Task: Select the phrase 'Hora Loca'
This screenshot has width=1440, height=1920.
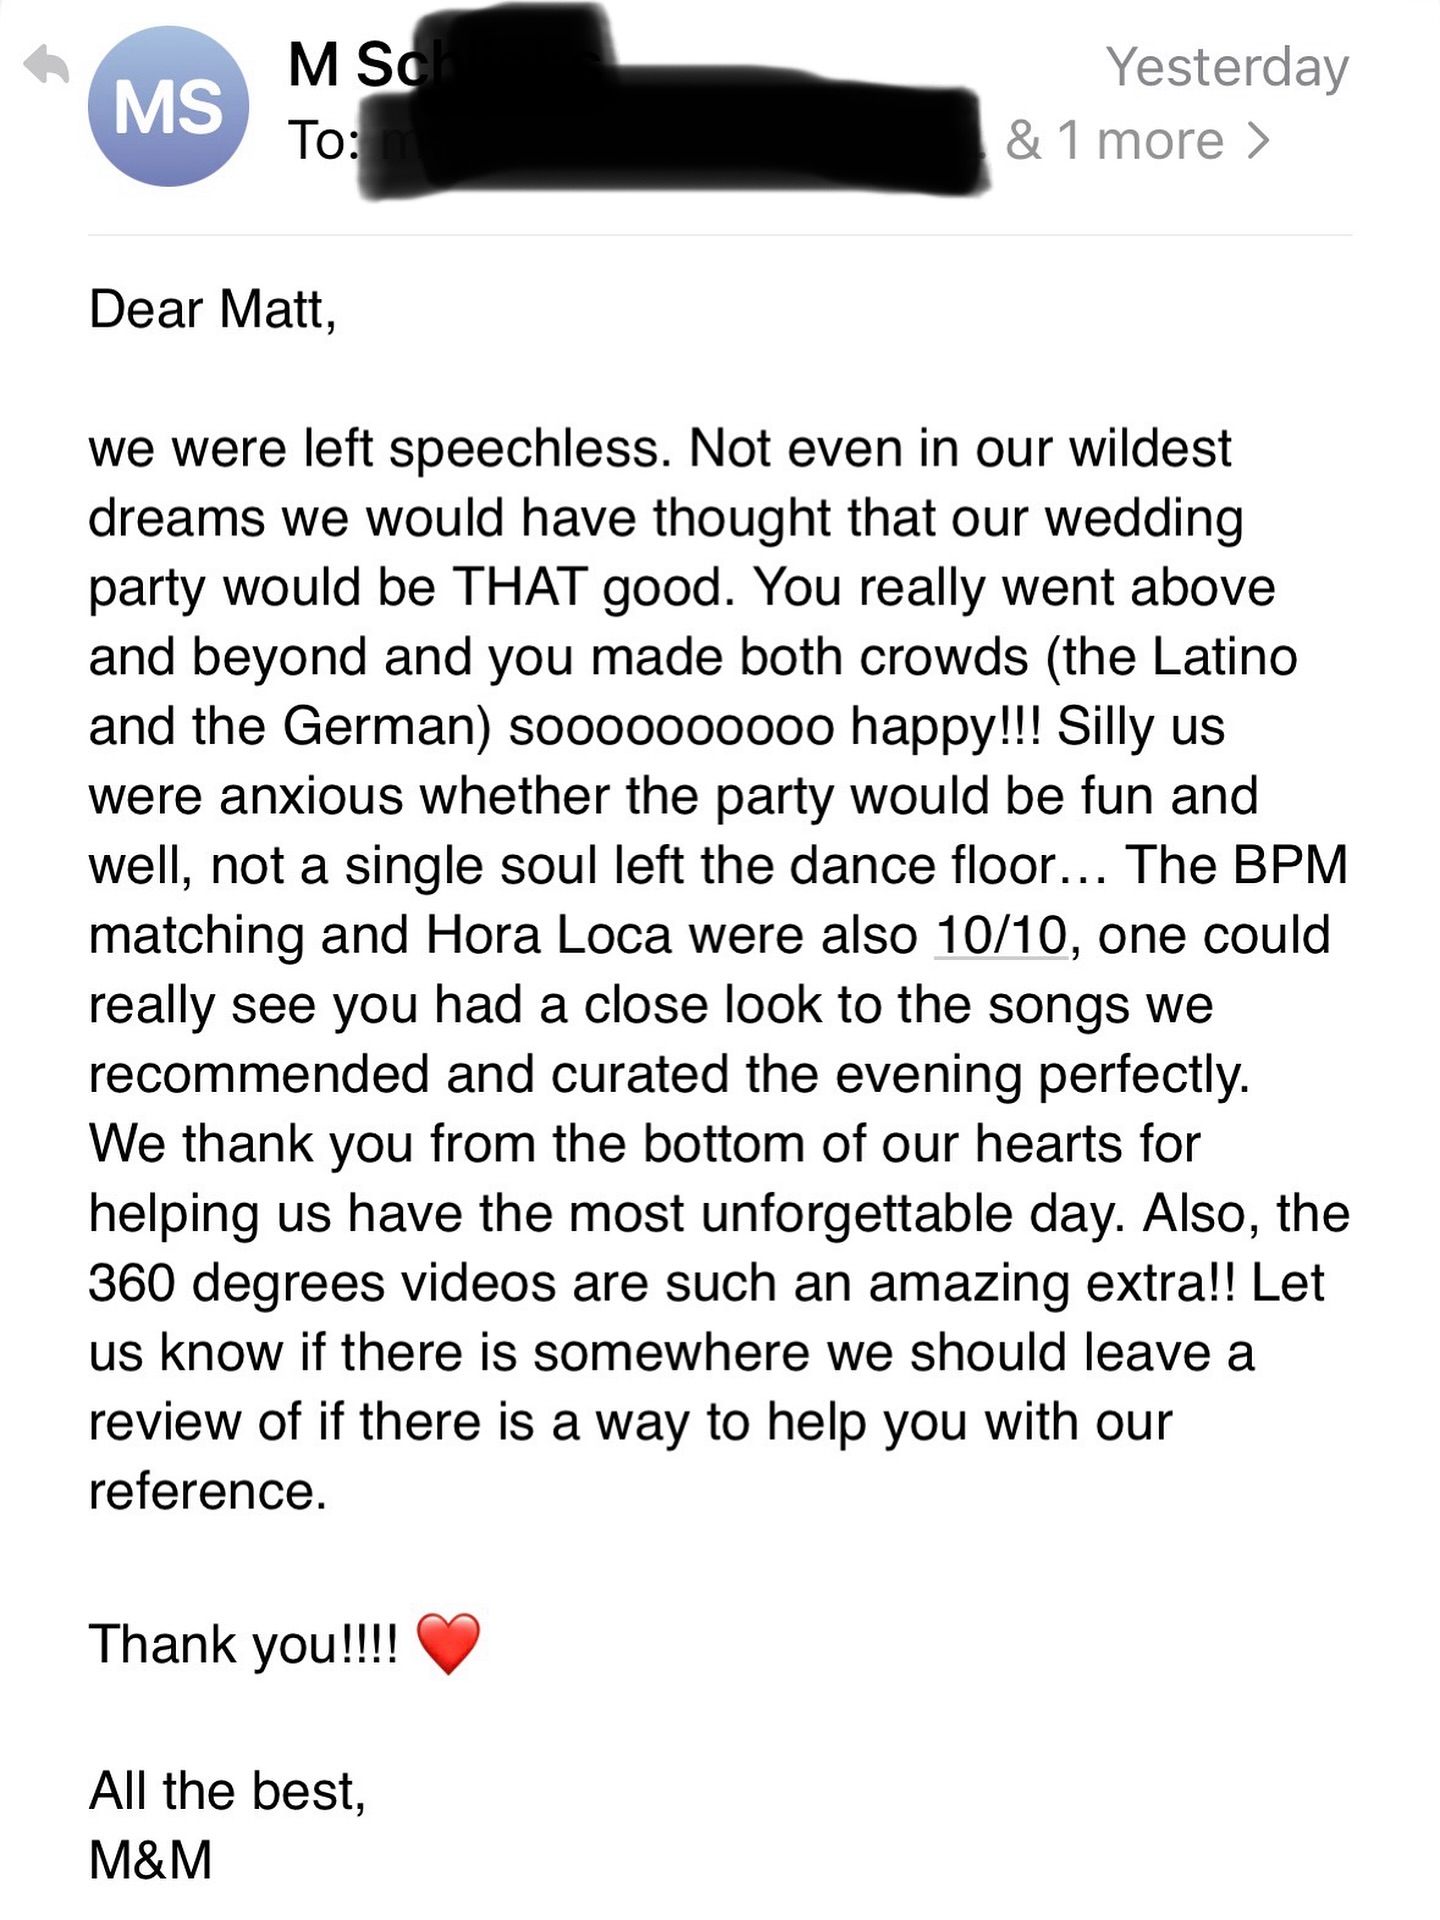Action: click(x=554, y=934)
